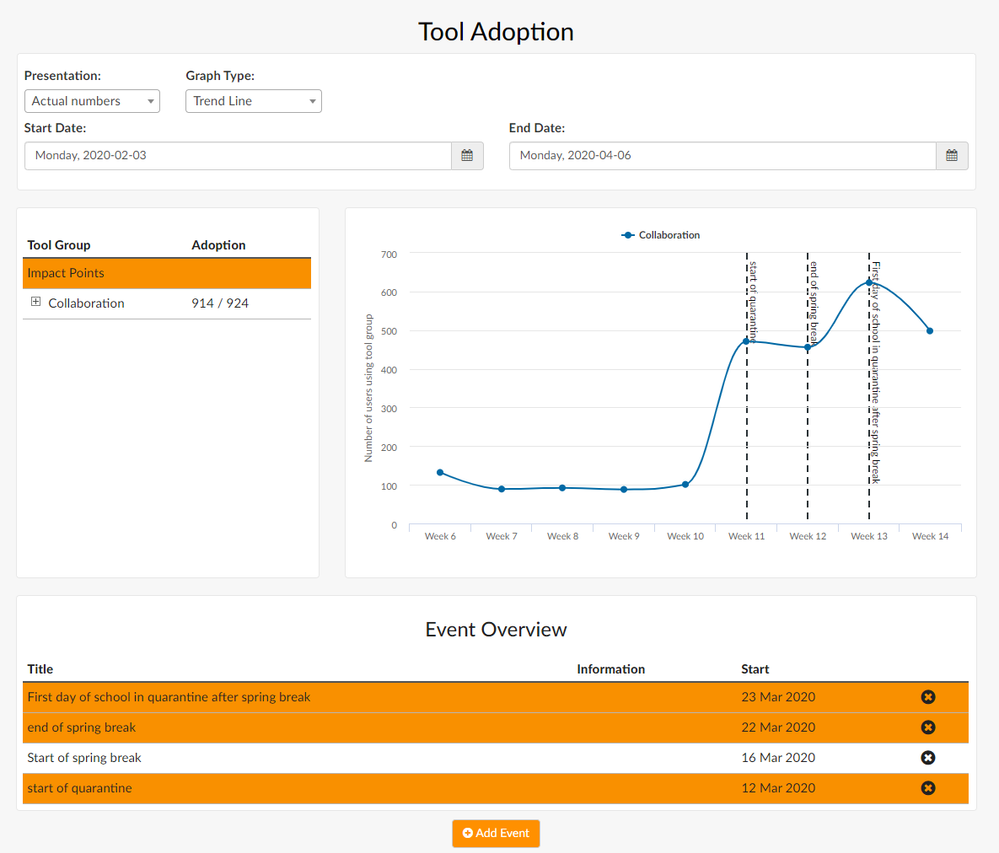Open the Presentation dropdown
Screen dimensions: 999x853
point(92,101)
